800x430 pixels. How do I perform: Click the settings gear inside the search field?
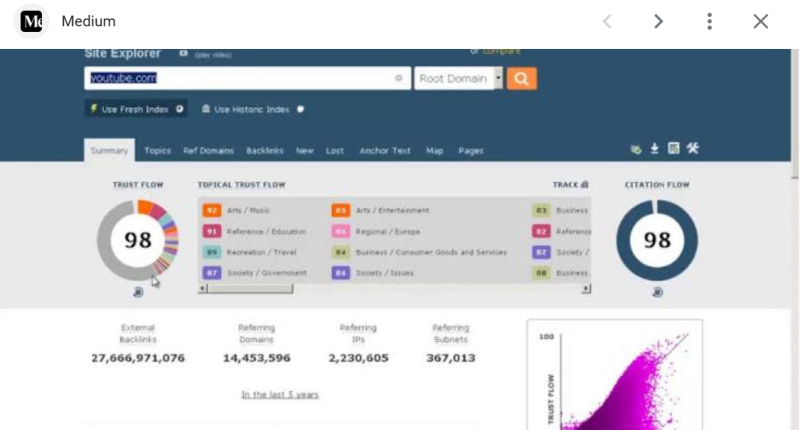[398, 78]
